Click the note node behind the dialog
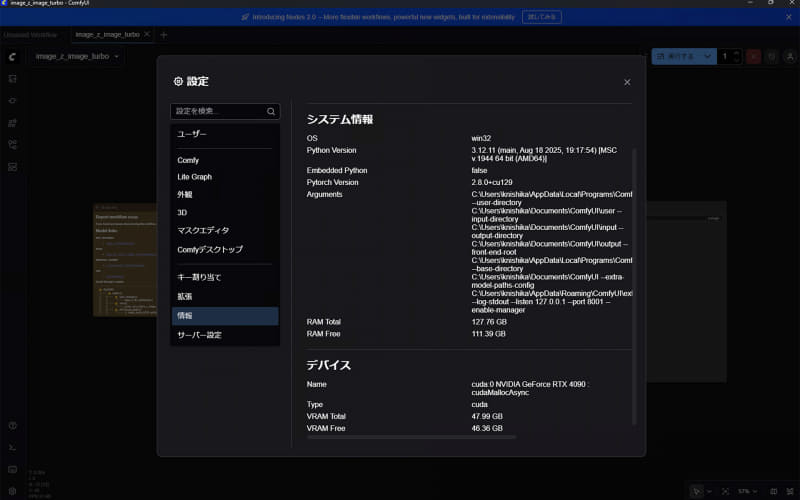Viewport: 800px width, 500px height. pyautogui.click(x=125, y=260)
